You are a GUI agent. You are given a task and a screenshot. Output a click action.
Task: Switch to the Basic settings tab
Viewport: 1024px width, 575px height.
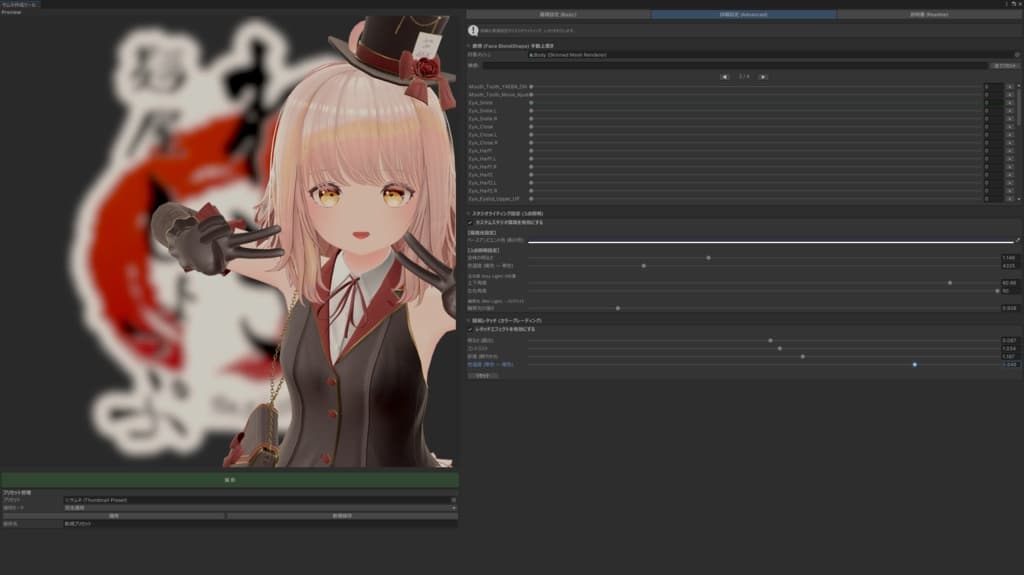click(x=558, y=14)
